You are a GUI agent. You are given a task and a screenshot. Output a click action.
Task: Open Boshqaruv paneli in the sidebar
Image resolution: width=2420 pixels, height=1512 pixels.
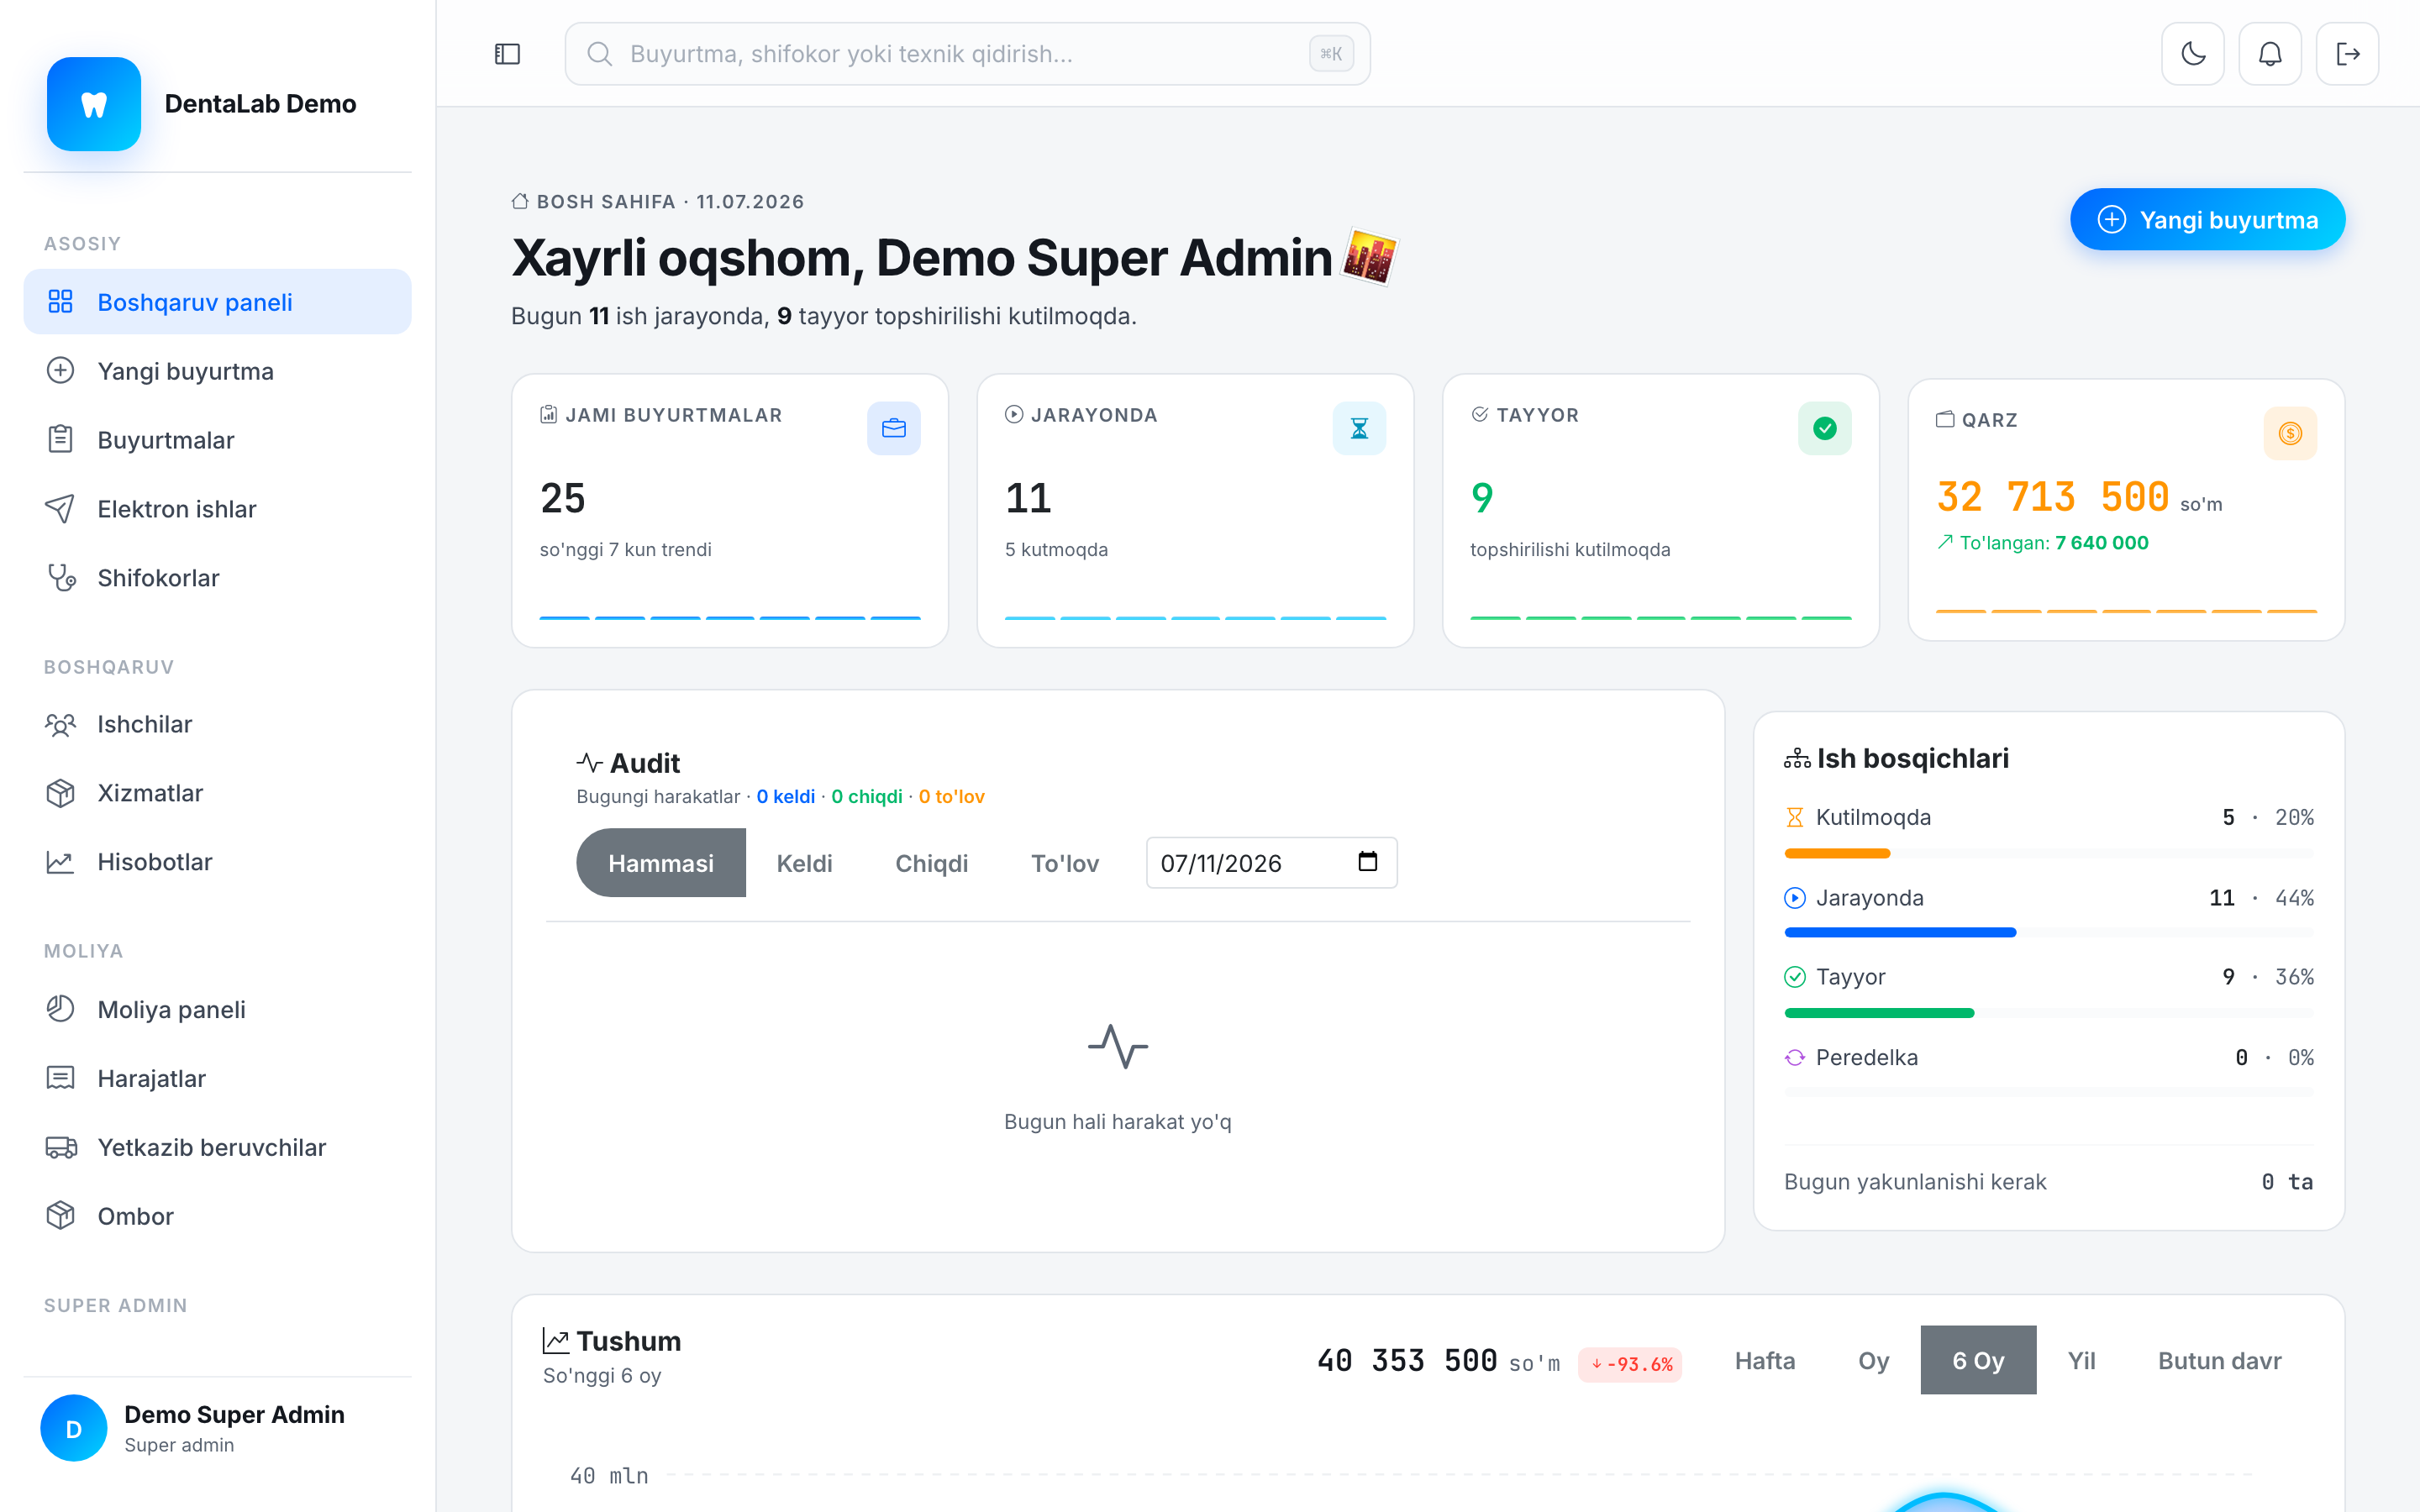point(218,302)
